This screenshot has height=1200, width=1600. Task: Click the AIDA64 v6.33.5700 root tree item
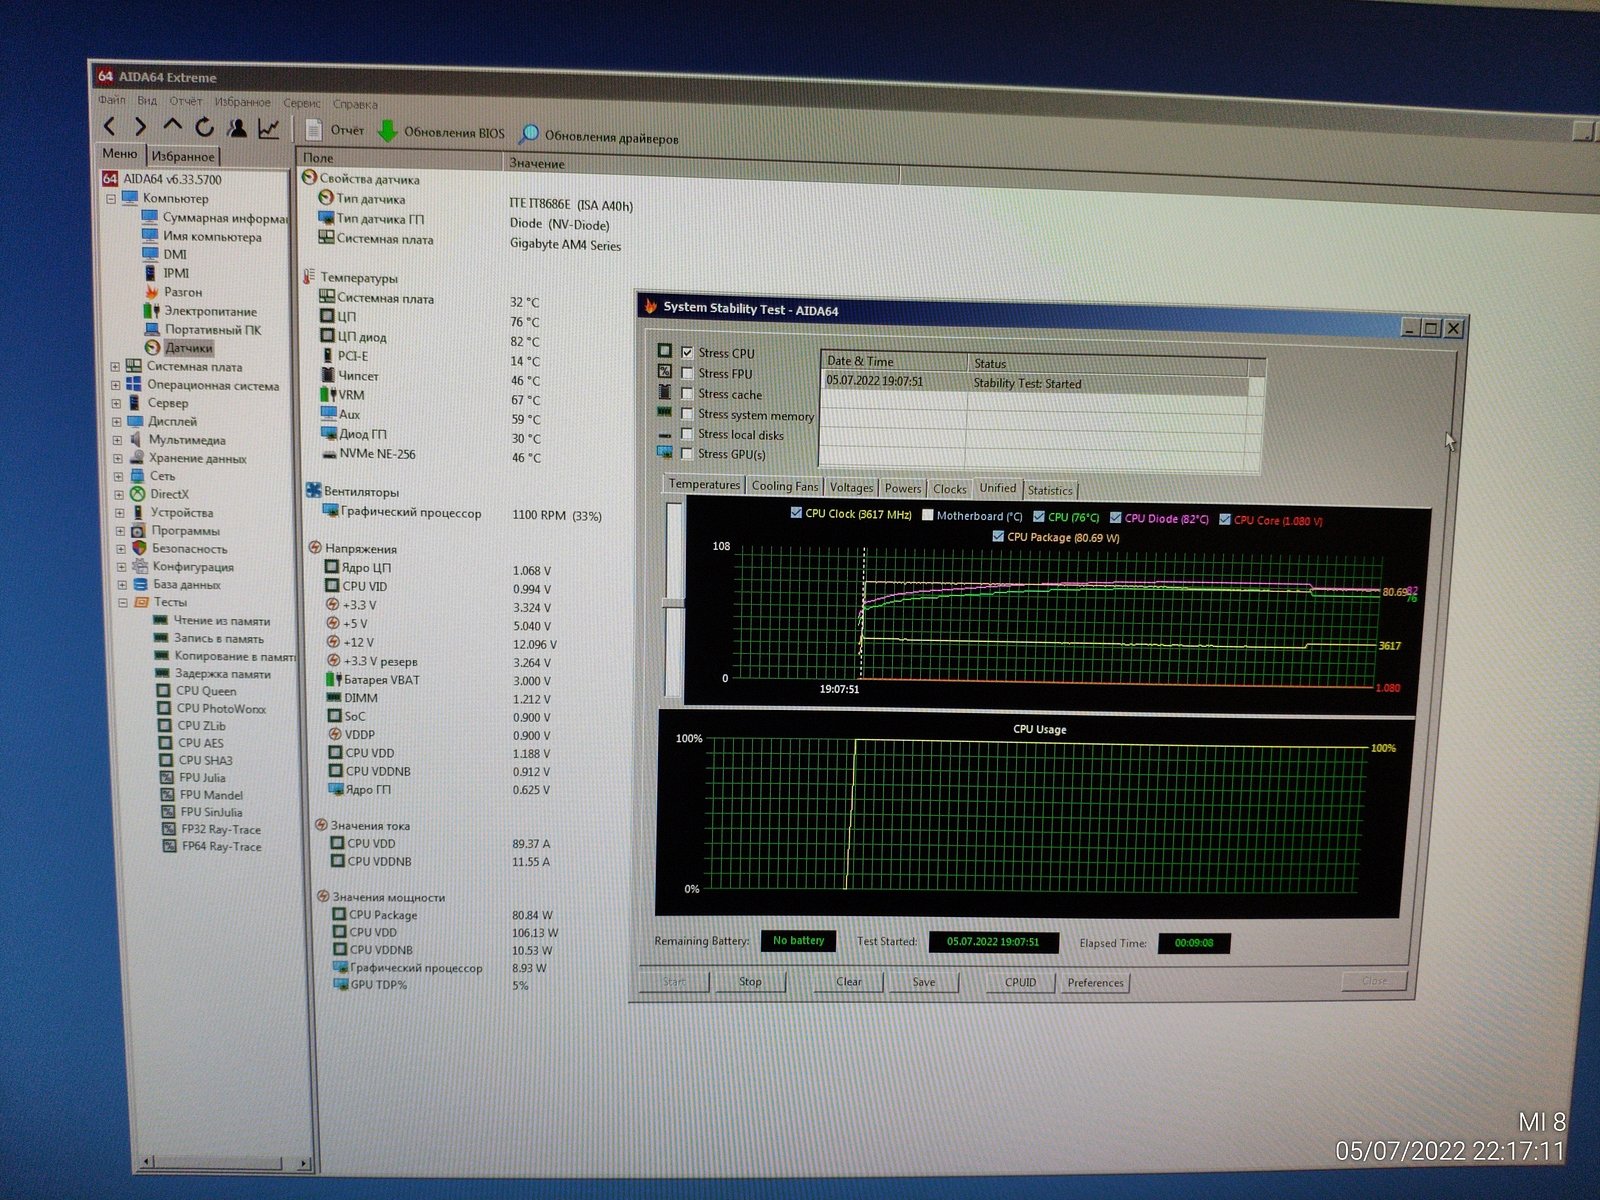[x=162, y=179]
